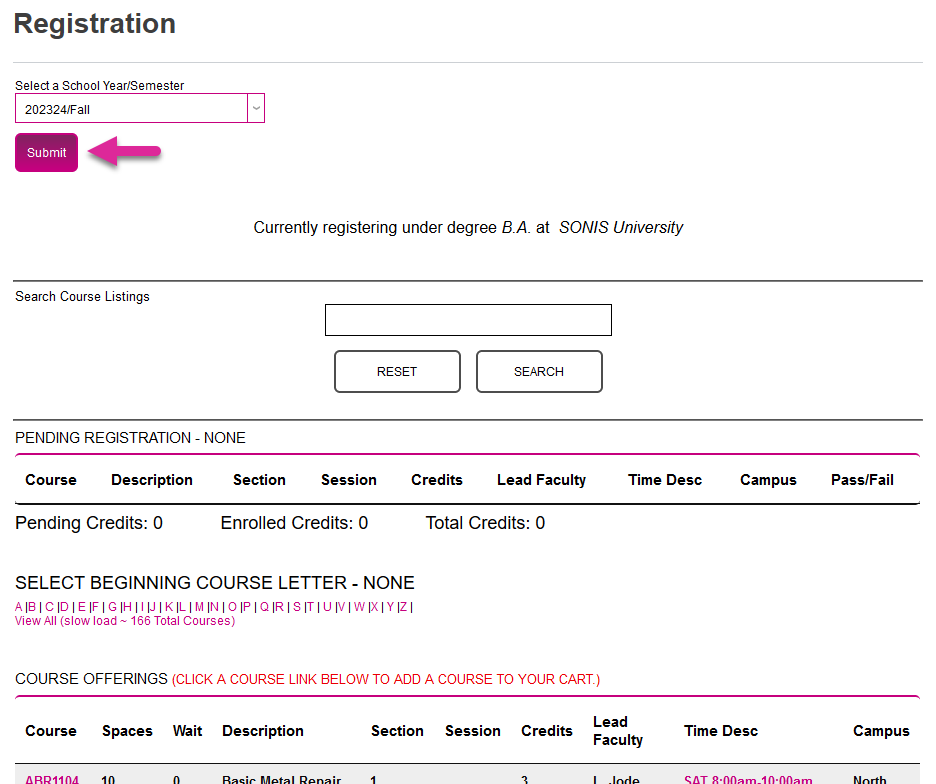This screenshot has width=936, height=784.
Task: Click the Submit button
Action: point(45,152)
